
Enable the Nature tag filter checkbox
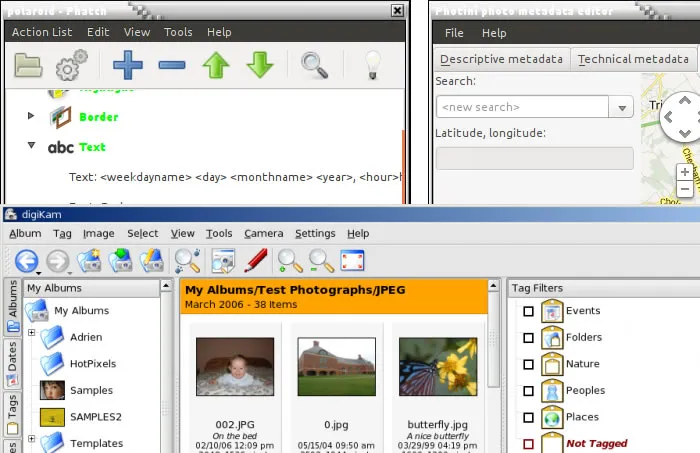click(528, 364)
